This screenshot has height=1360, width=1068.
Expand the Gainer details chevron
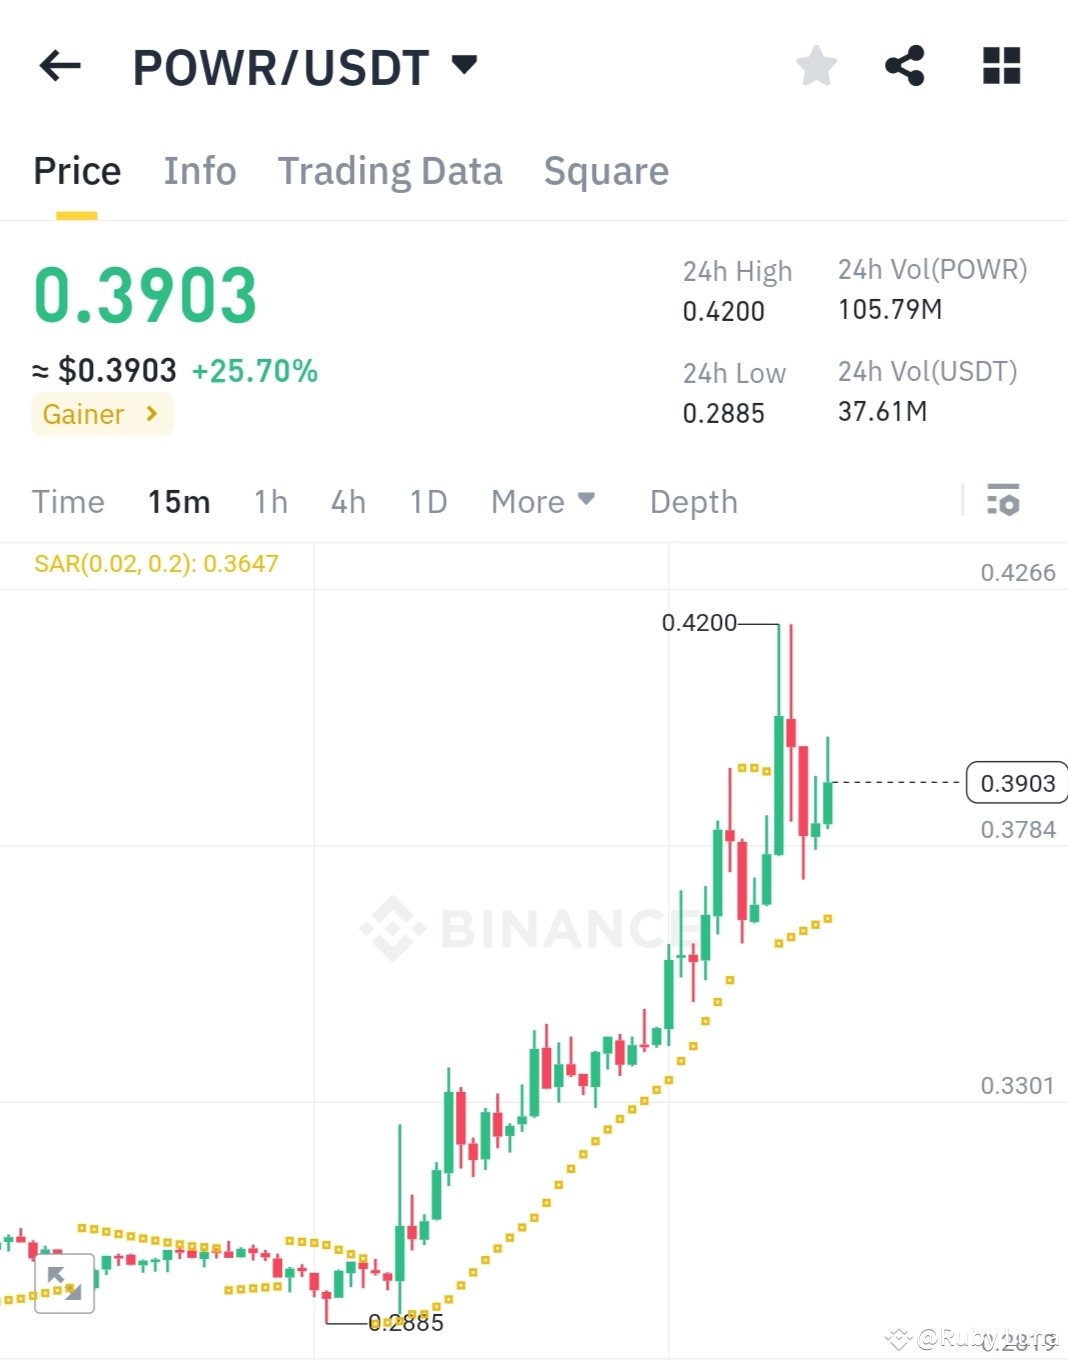pyautogui.click(x=150, y=414)
